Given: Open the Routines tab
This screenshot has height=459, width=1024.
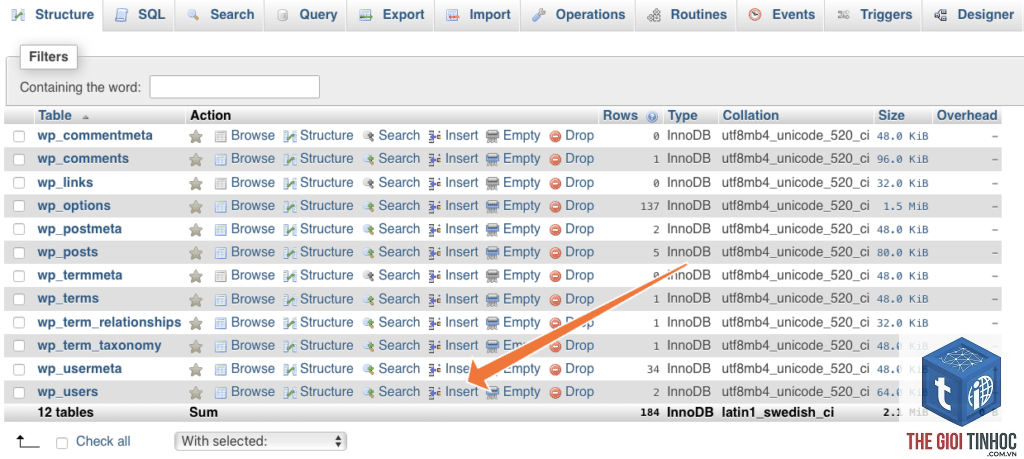Looking at the screenshot, I should (x=686, y=15).
